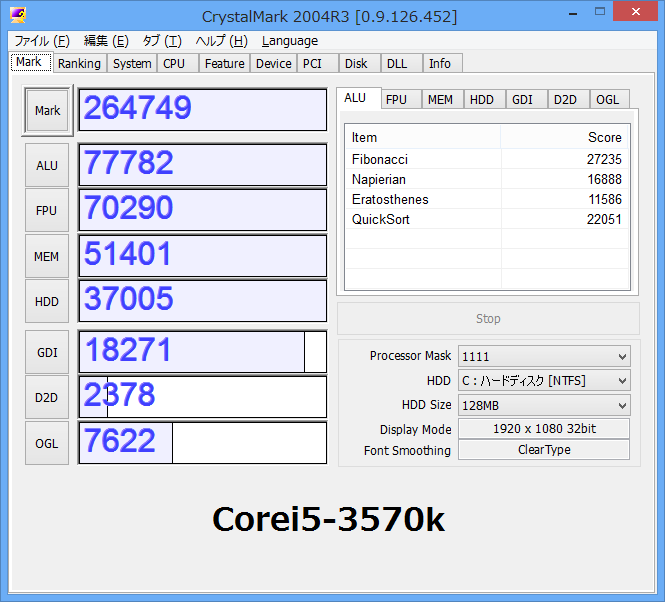Open the HDD drive selection dropdown

tap(544, 381)
